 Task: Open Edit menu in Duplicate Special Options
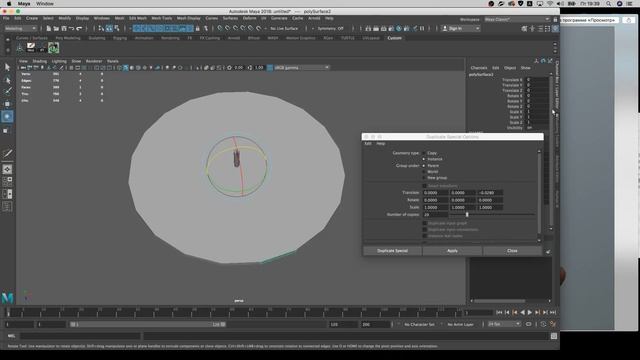tap(368, 144)
